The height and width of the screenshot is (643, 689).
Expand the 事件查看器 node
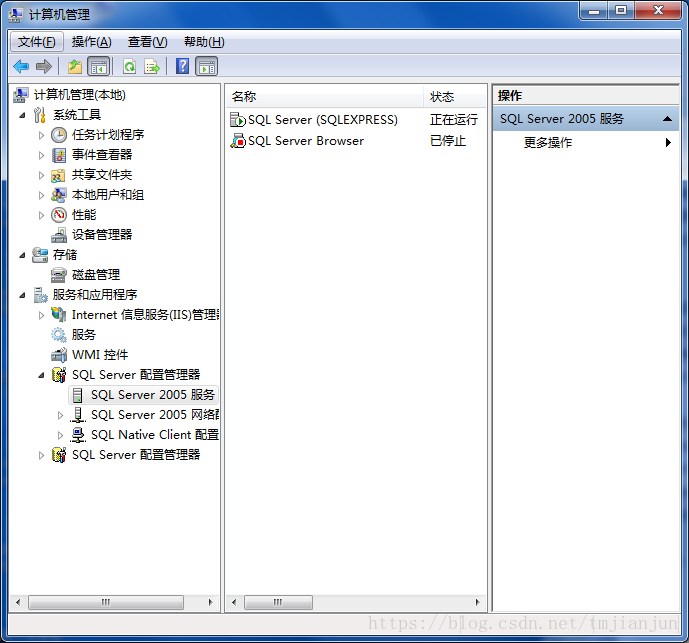point(41,155)
